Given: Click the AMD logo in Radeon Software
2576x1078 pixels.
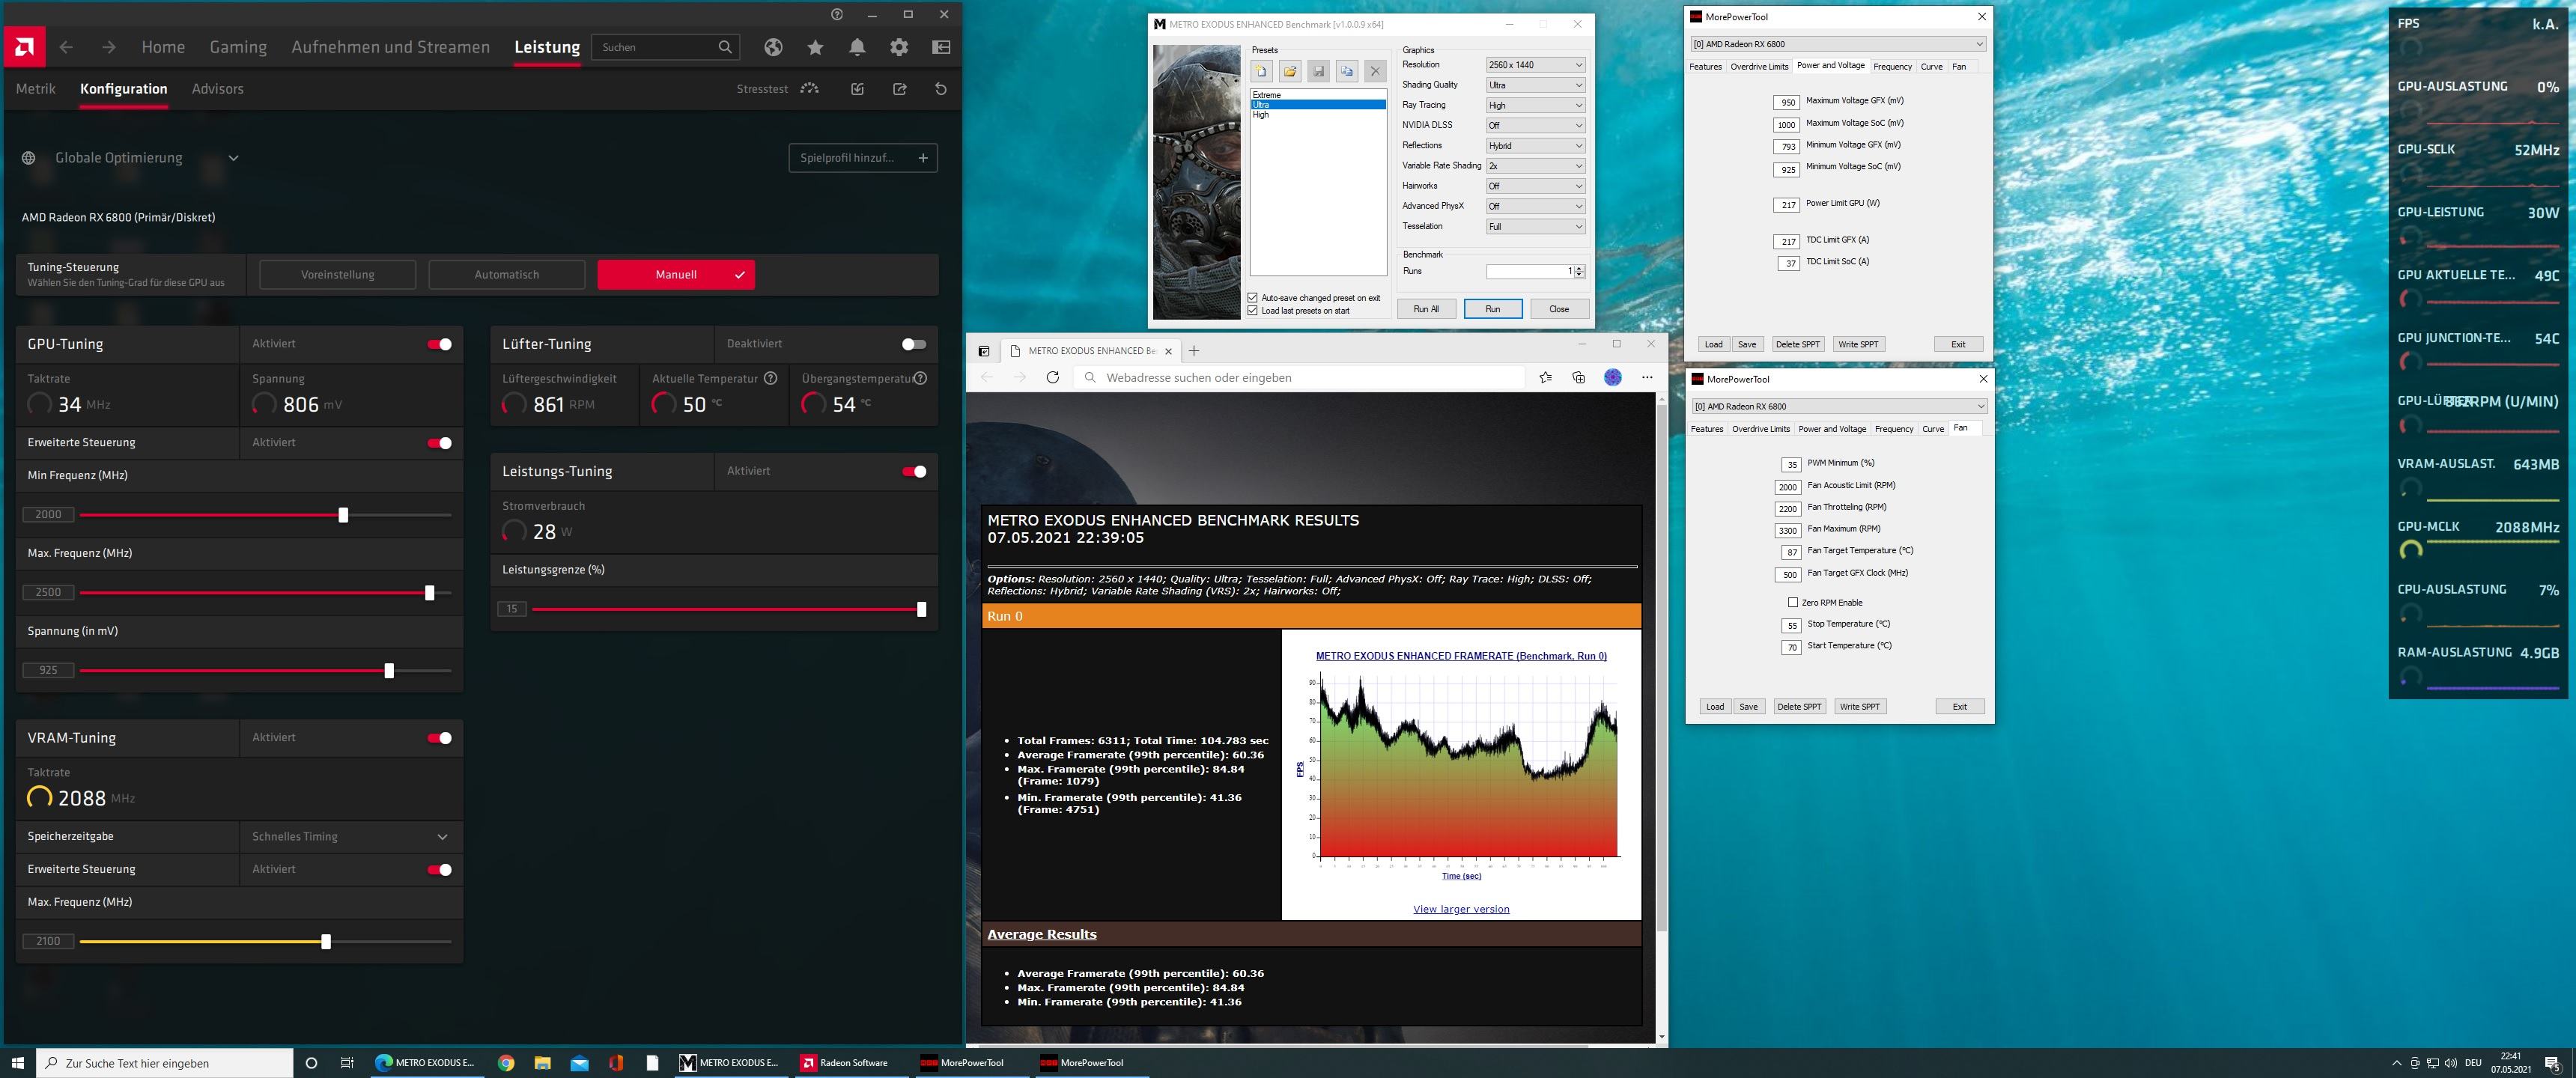Looking at the screenshot, I should pyautogui.click(x=23, y=47).
